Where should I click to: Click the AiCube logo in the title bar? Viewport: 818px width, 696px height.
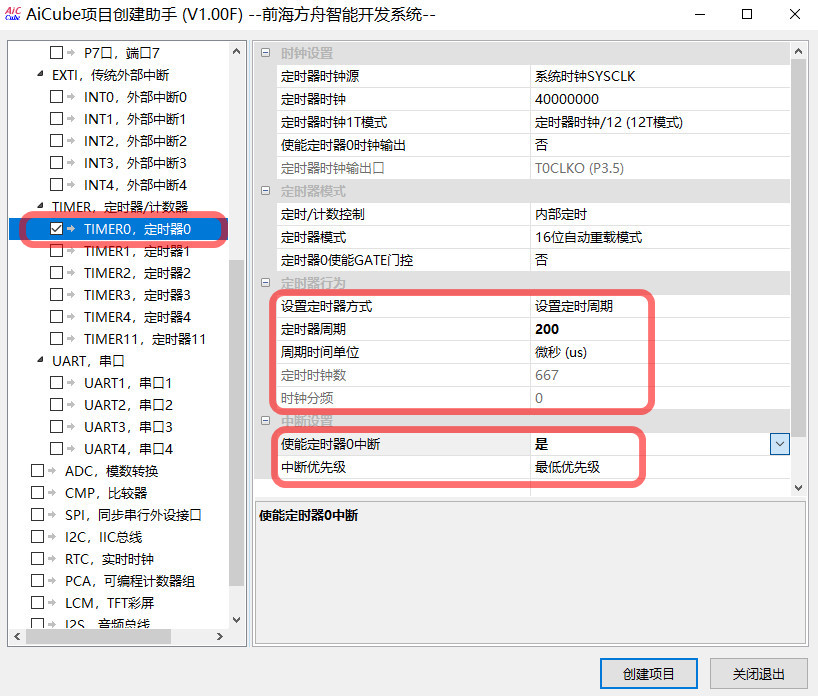point(14,14)
